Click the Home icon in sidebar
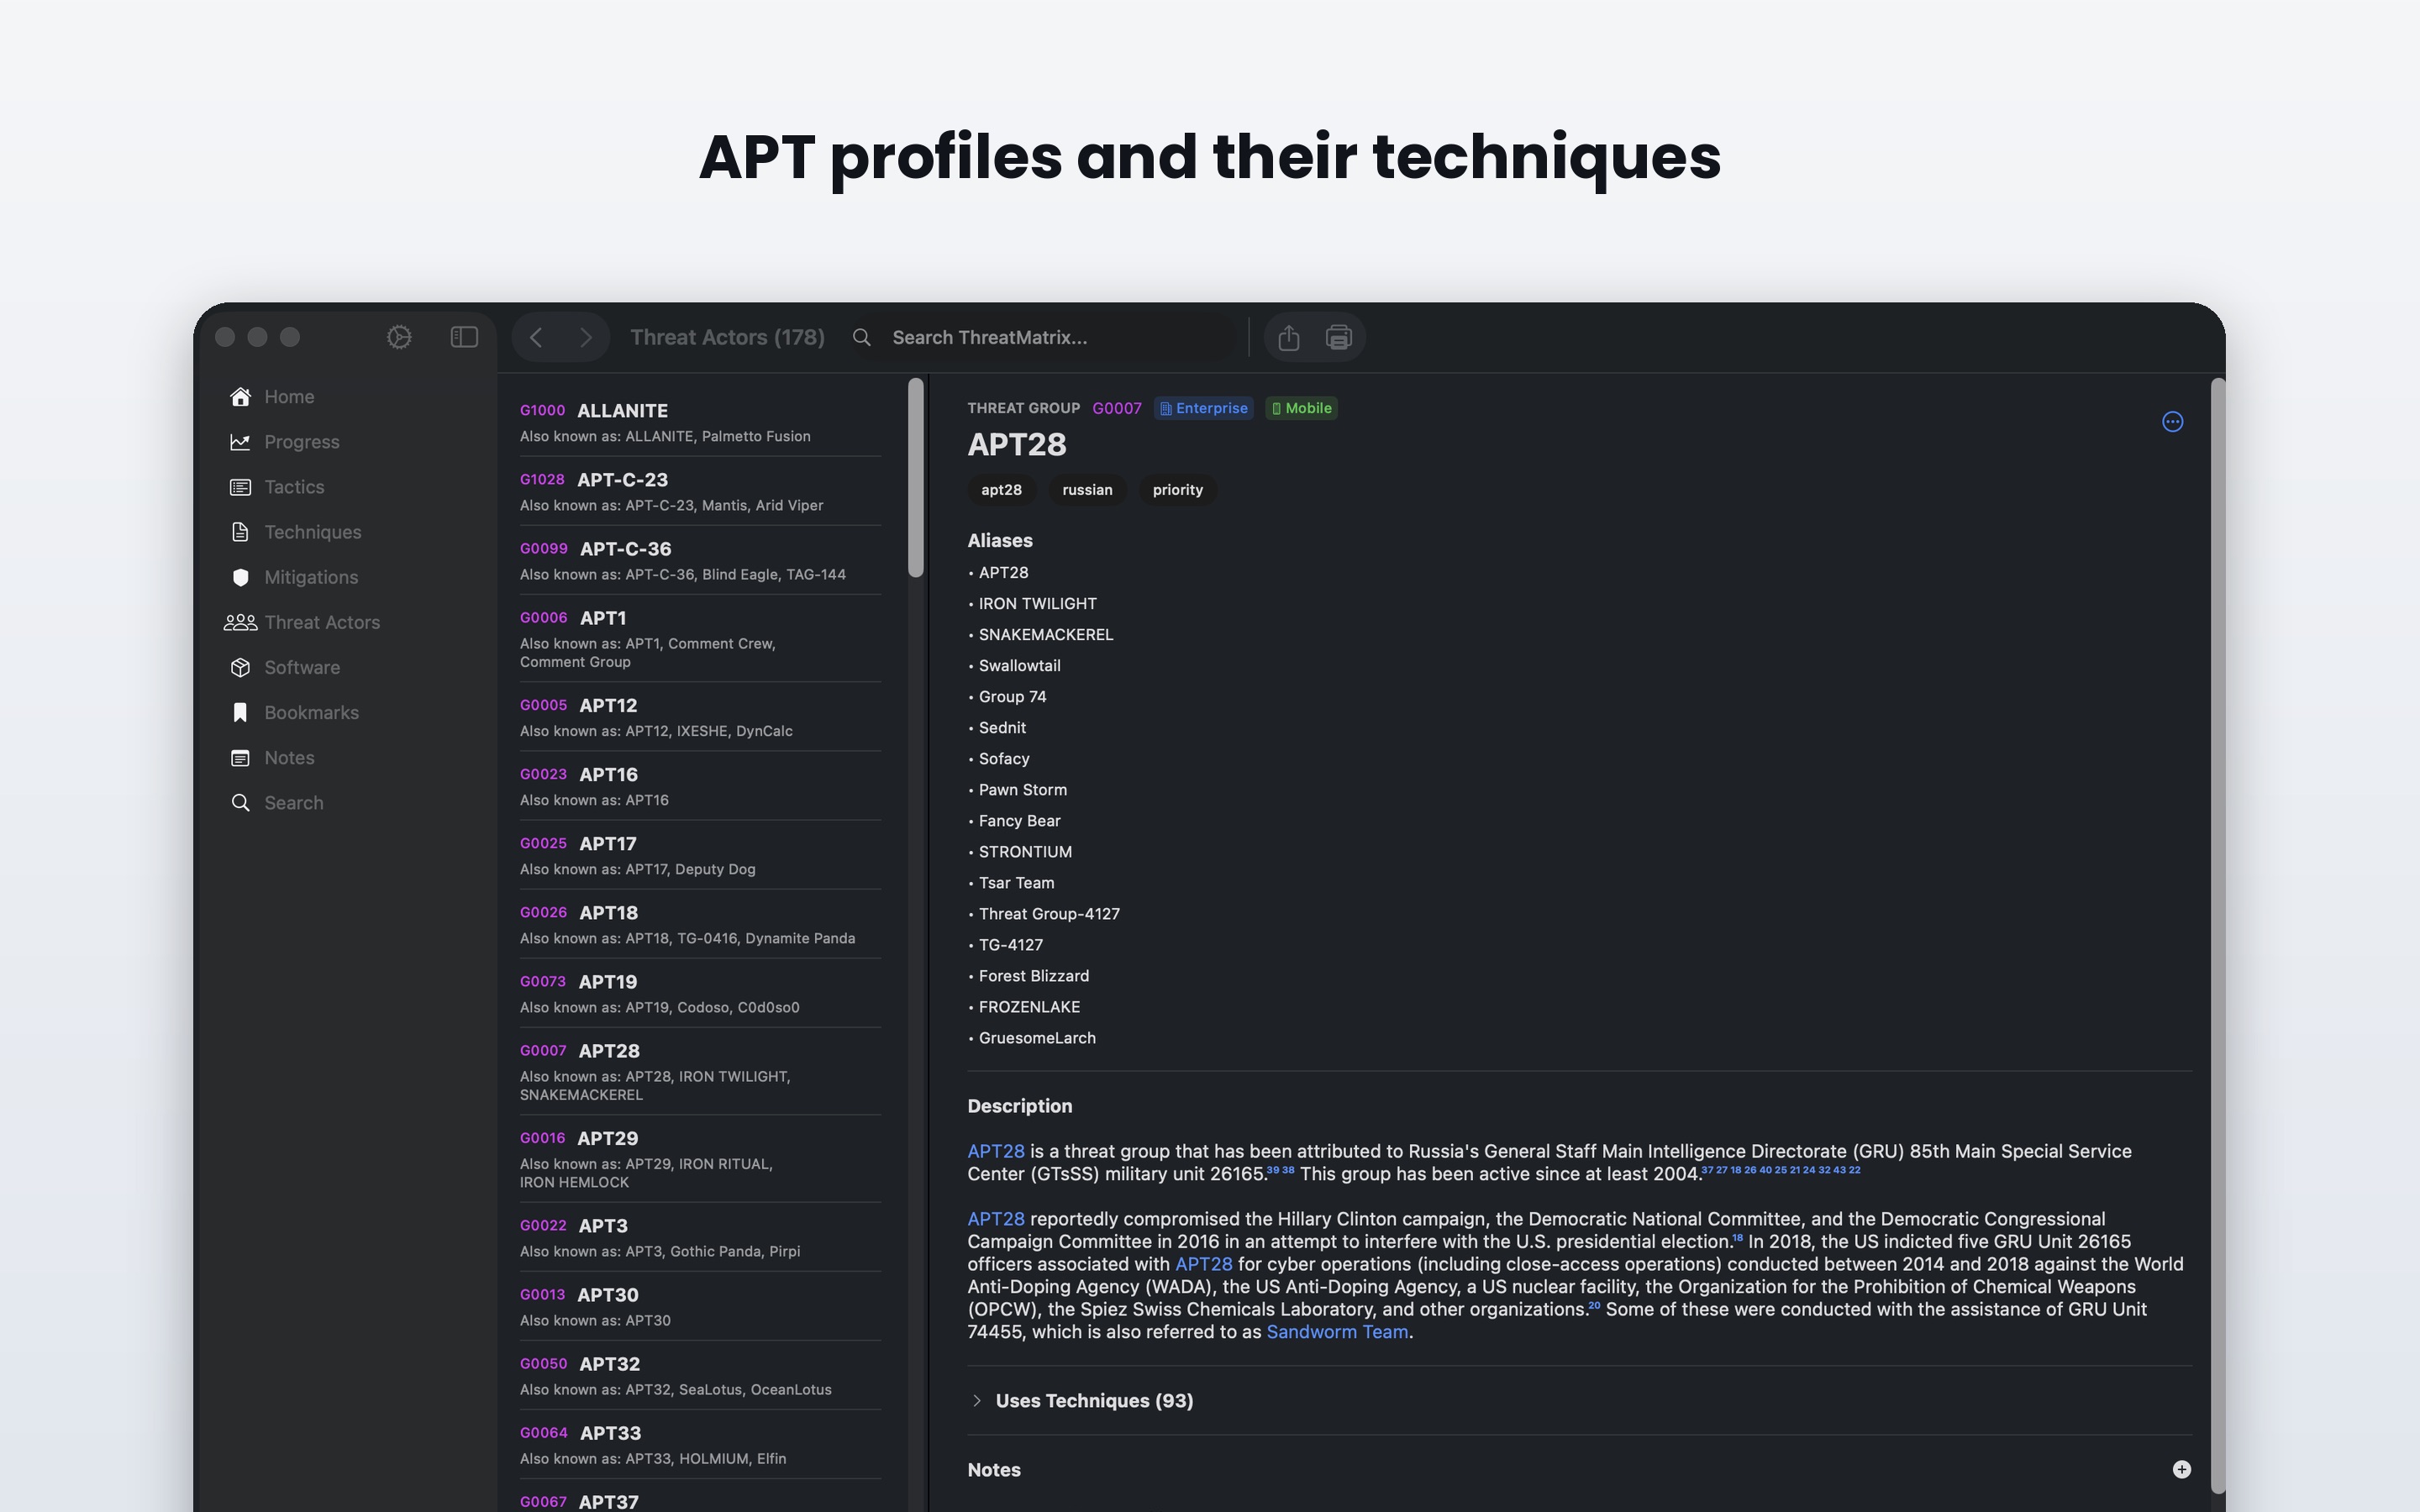 (240, 397)
